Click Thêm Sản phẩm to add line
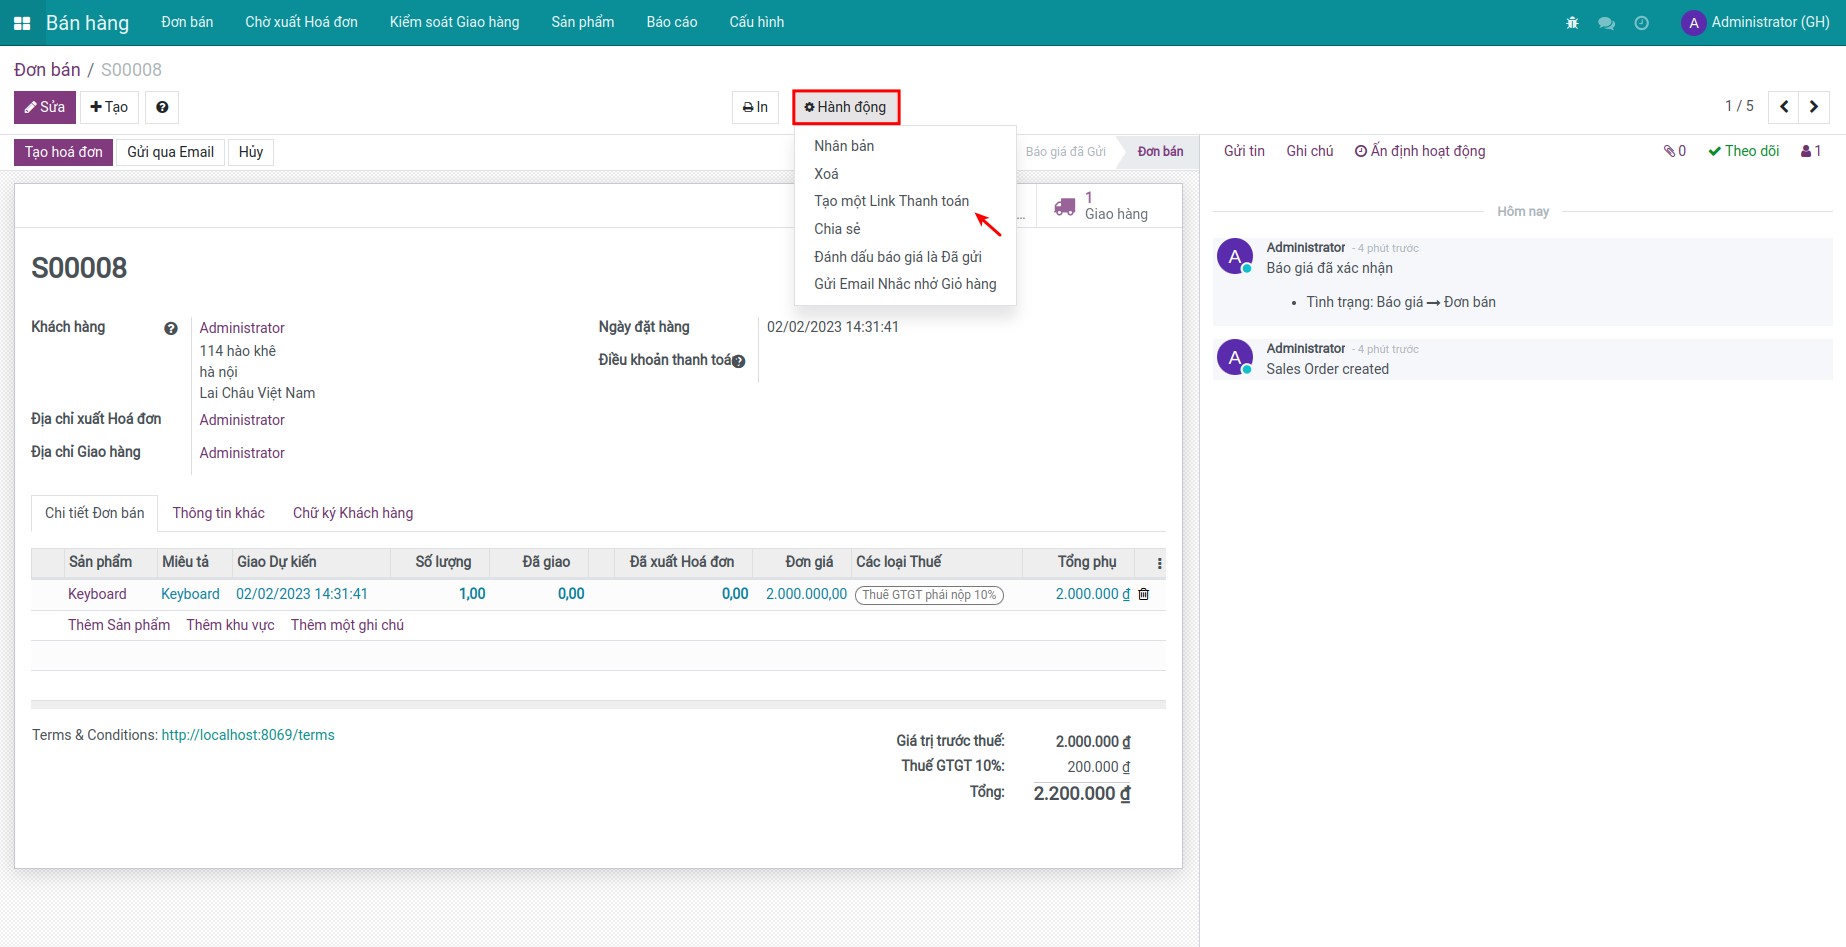 (119, 625)
